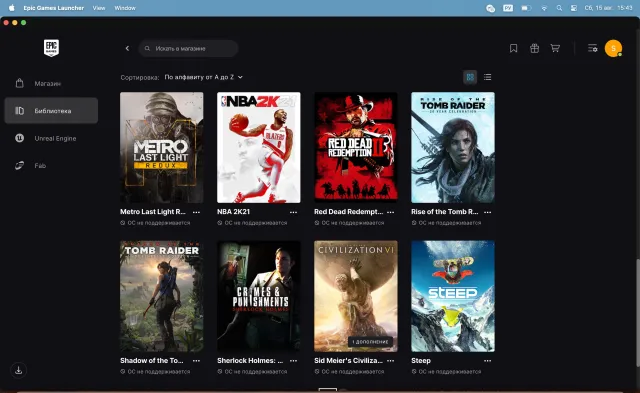The image size is (640, 393).
Task: Open the Fab sidebar tab
Action: point(51,165)
